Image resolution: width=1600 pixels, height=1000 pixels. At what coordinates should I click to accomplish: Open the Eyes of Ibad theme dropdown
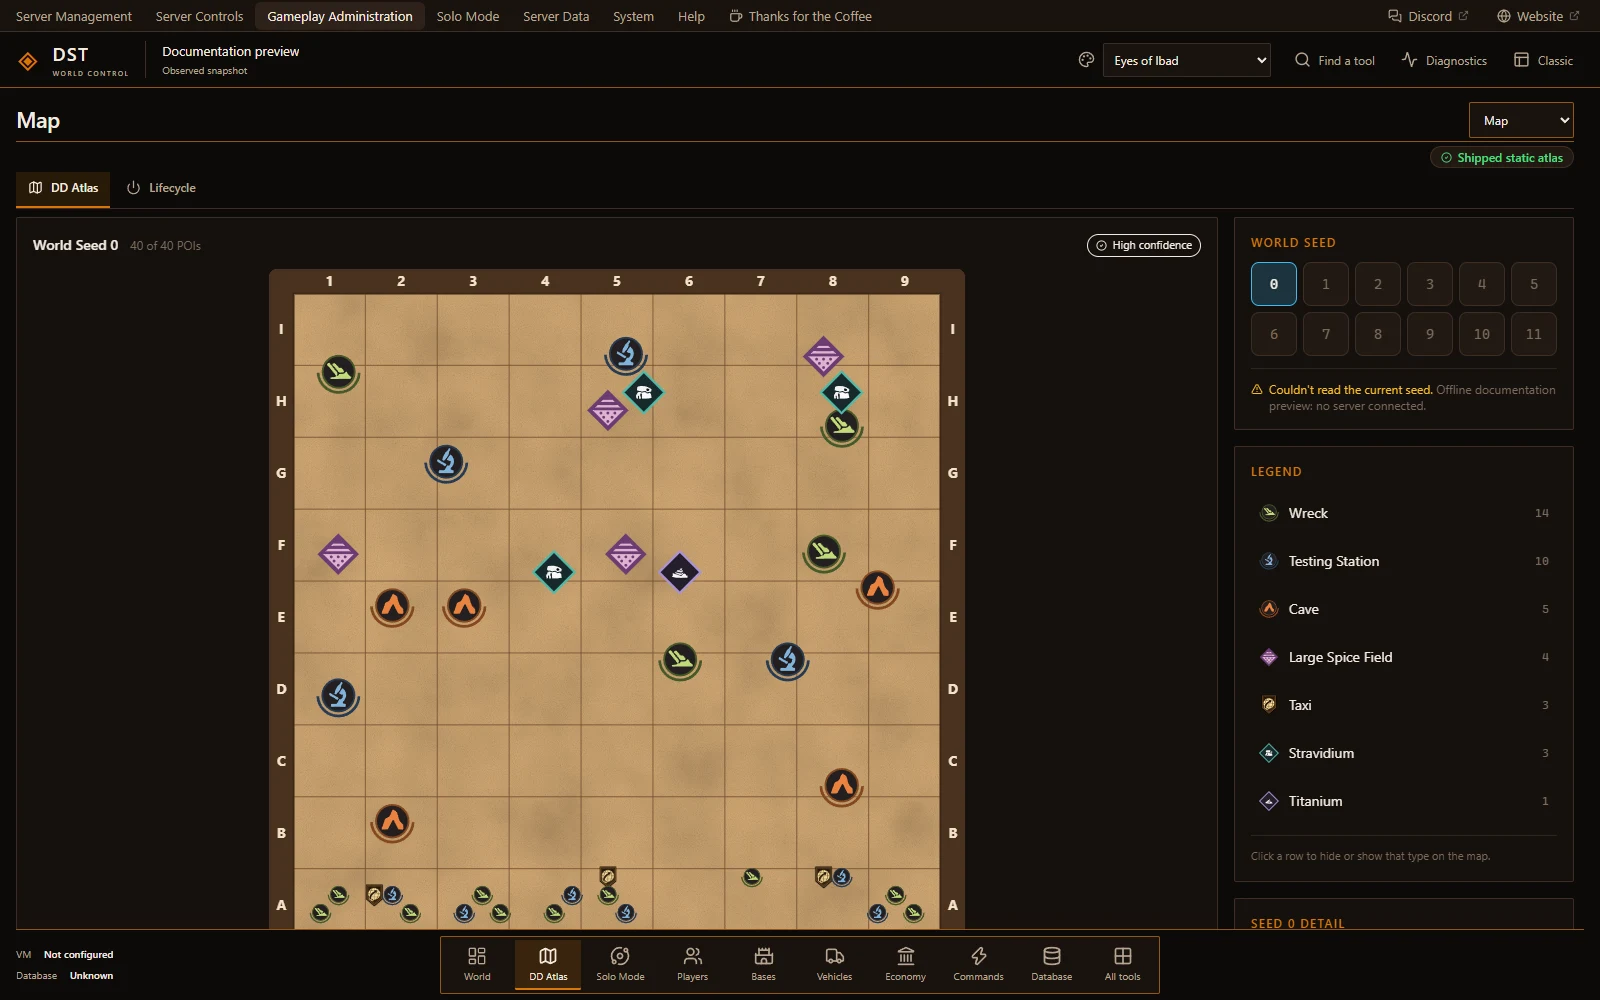click(x=1187, y=60)
